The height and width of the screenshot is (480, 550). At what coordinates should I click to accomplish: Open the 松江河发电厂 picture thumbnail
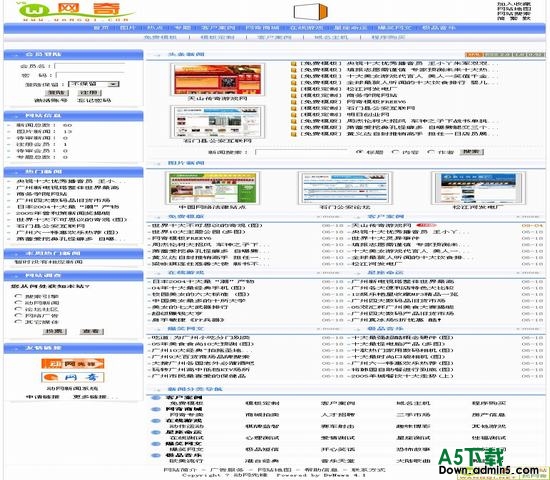[x=478, y=188]
